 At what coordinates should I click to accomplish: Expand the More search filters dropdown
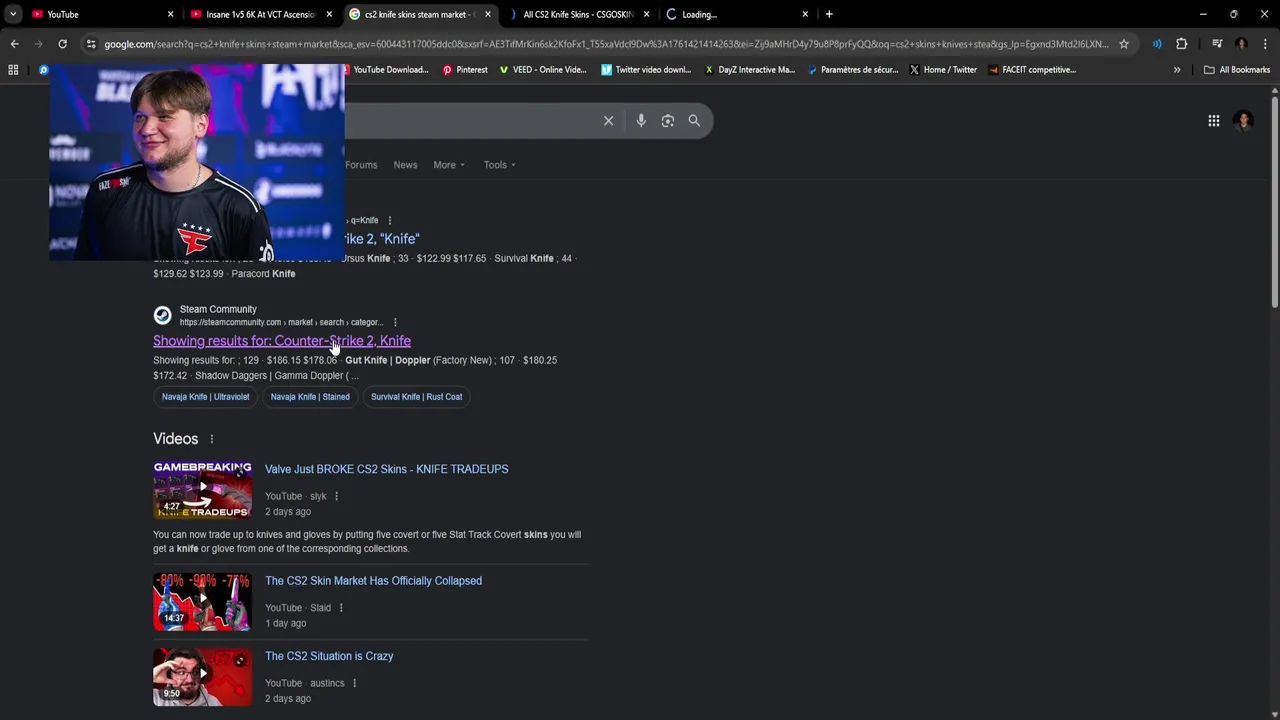449,165
